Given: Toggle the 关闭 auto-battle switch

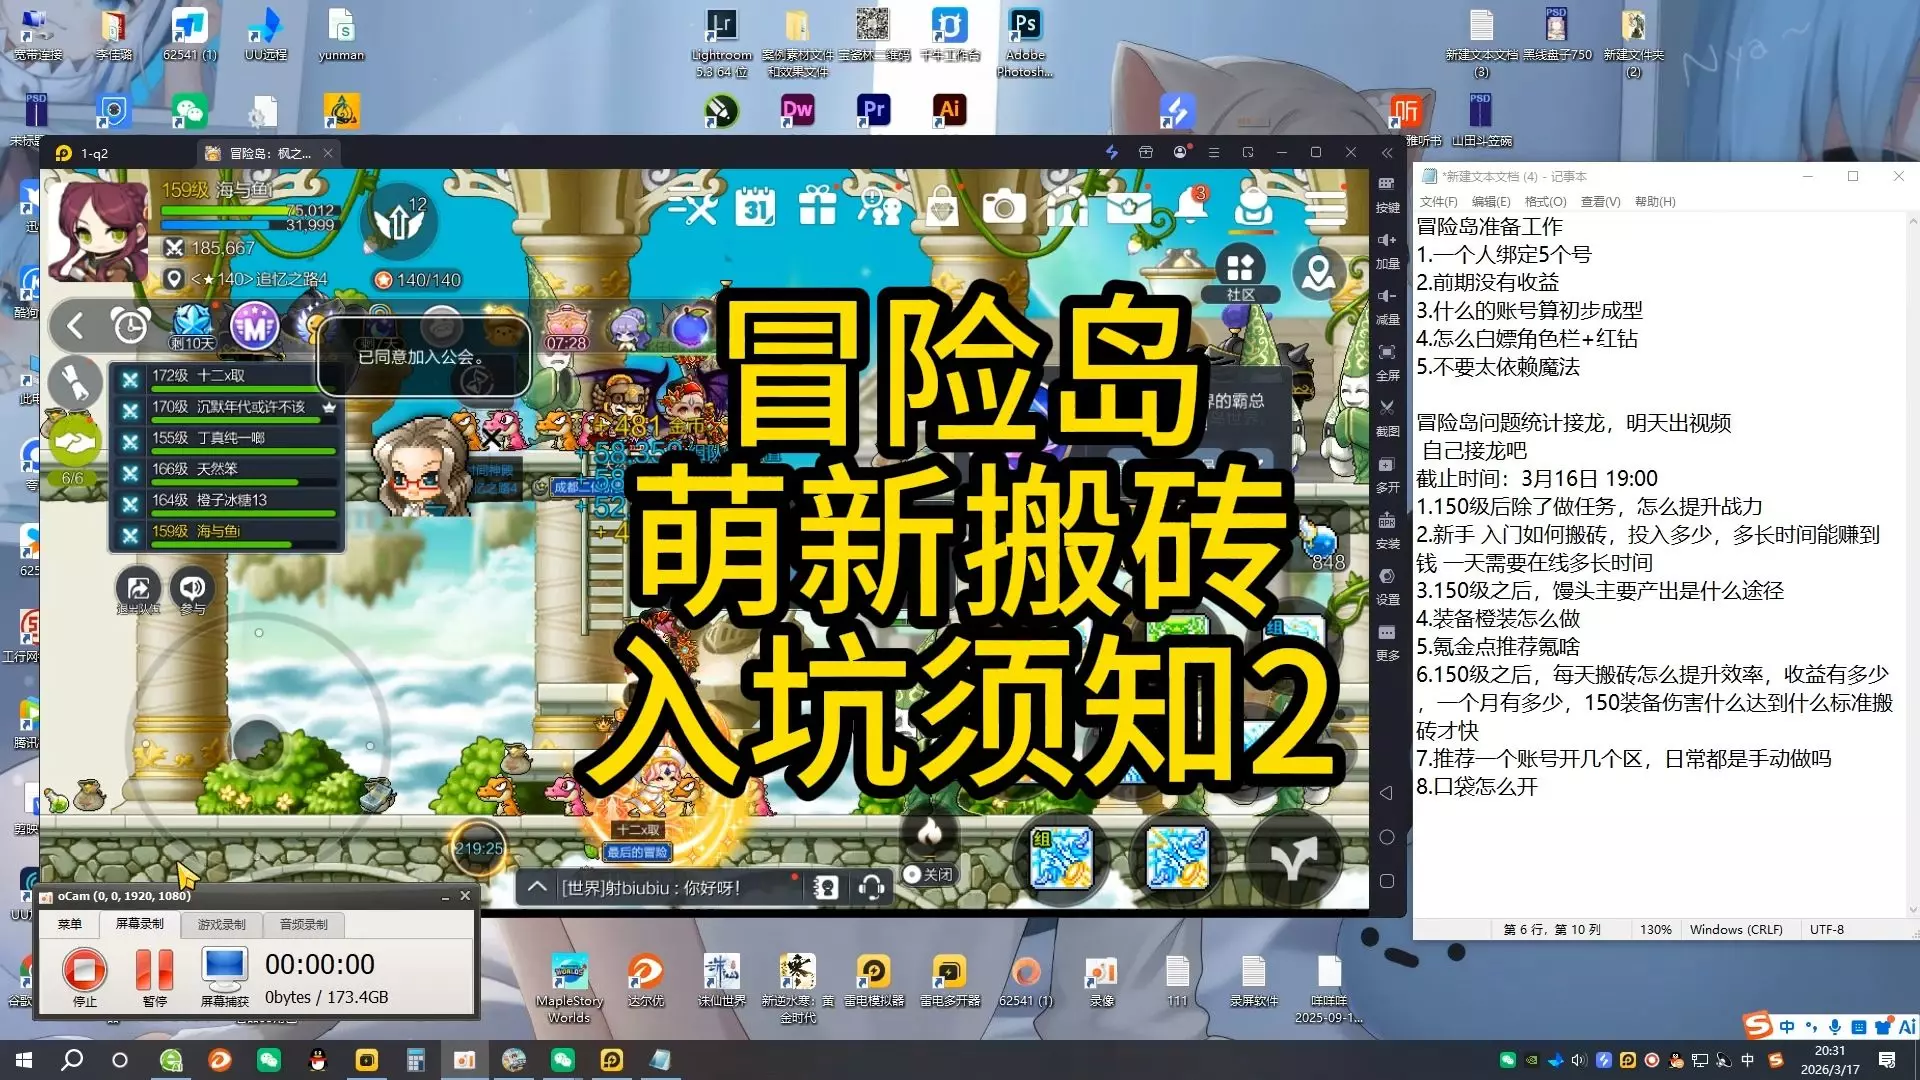Looking at the screenshot, I should (929, 874).
